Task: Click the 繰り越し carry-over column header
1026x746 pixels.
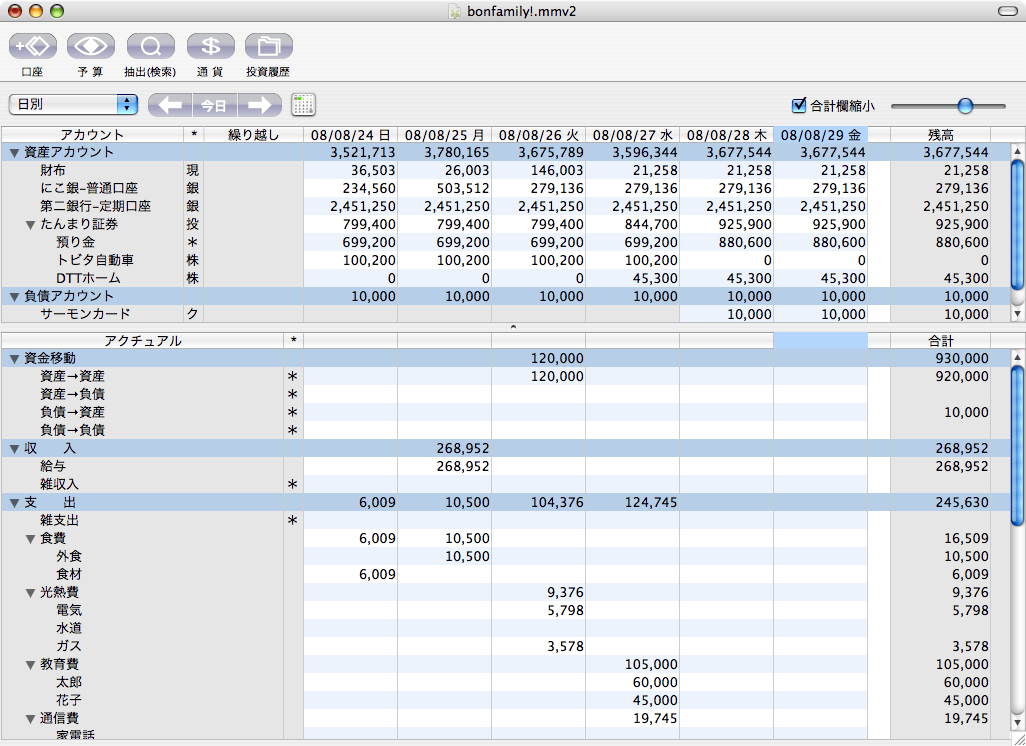Action: point(253,135)
